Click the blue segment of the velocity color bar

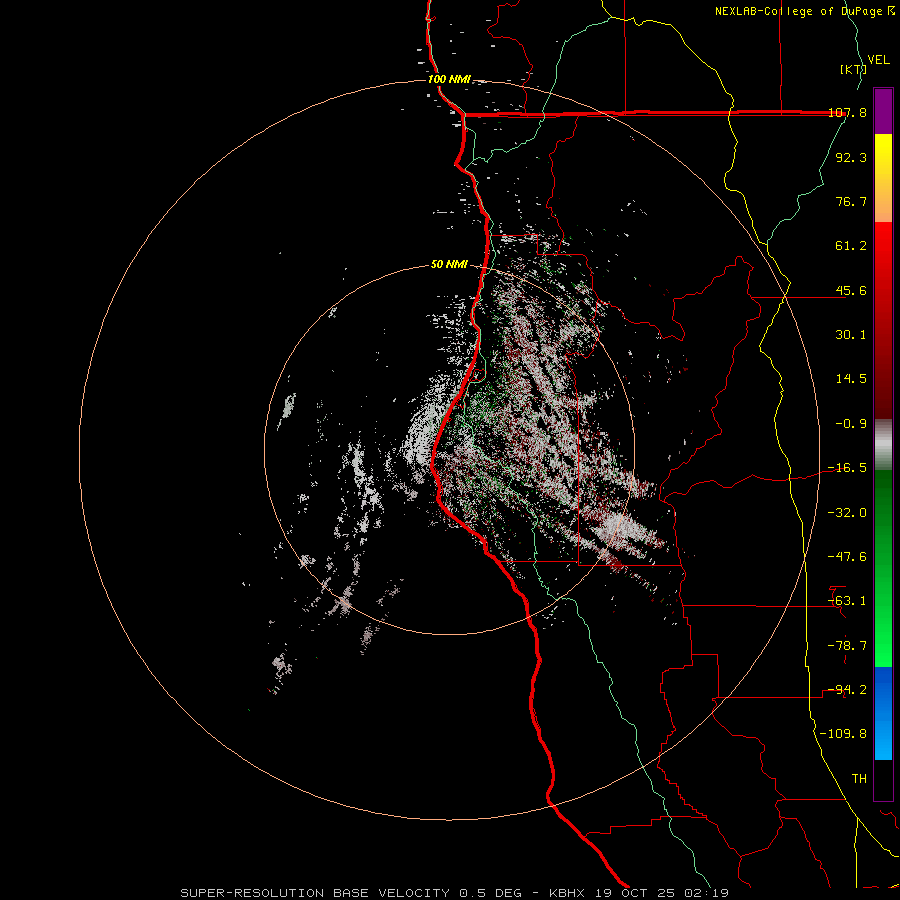(x=883, y=713)
